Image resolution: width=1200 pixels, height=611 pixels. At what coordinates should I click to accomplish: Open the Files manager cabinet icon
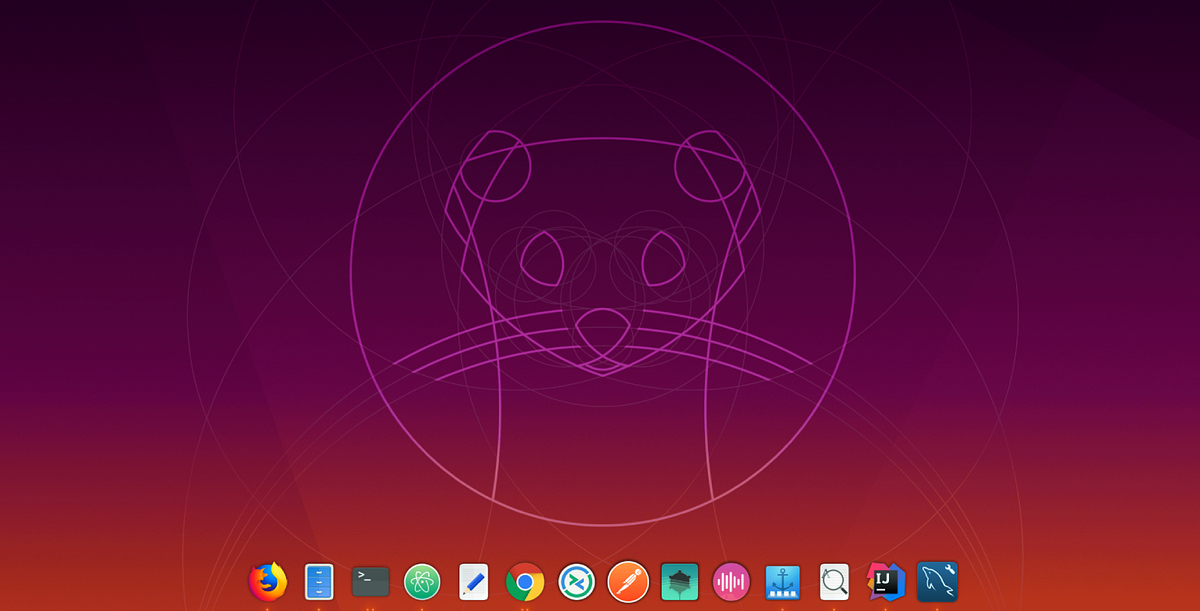(319, 581)
